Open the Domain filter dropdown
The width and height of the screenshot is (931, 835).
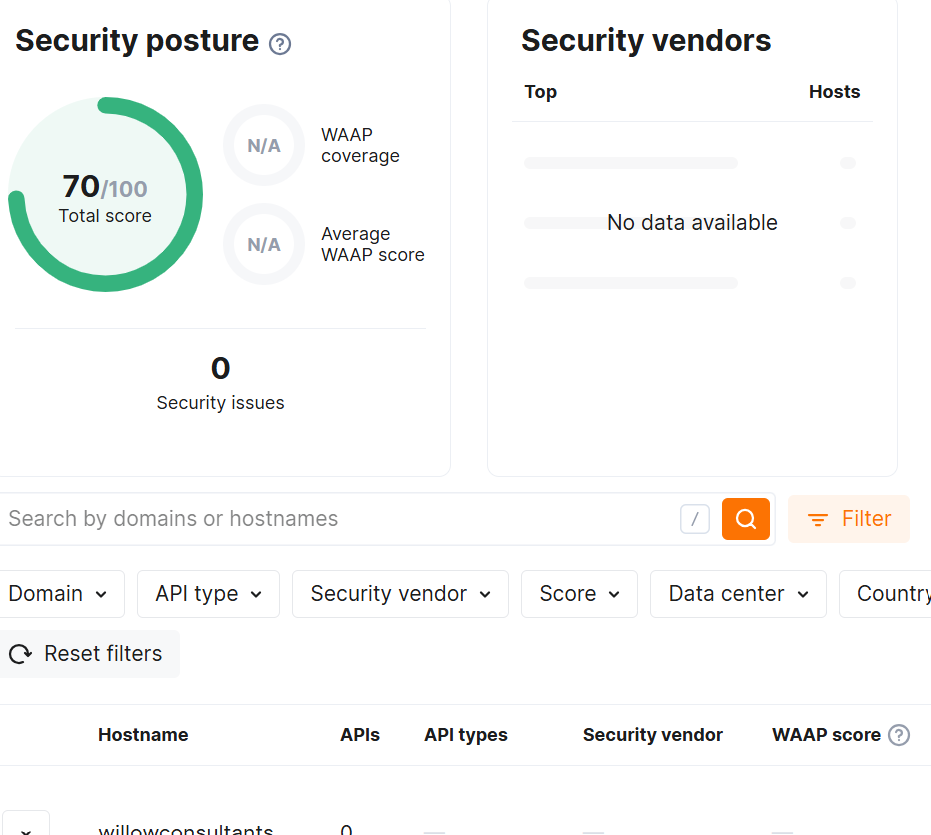62,593
